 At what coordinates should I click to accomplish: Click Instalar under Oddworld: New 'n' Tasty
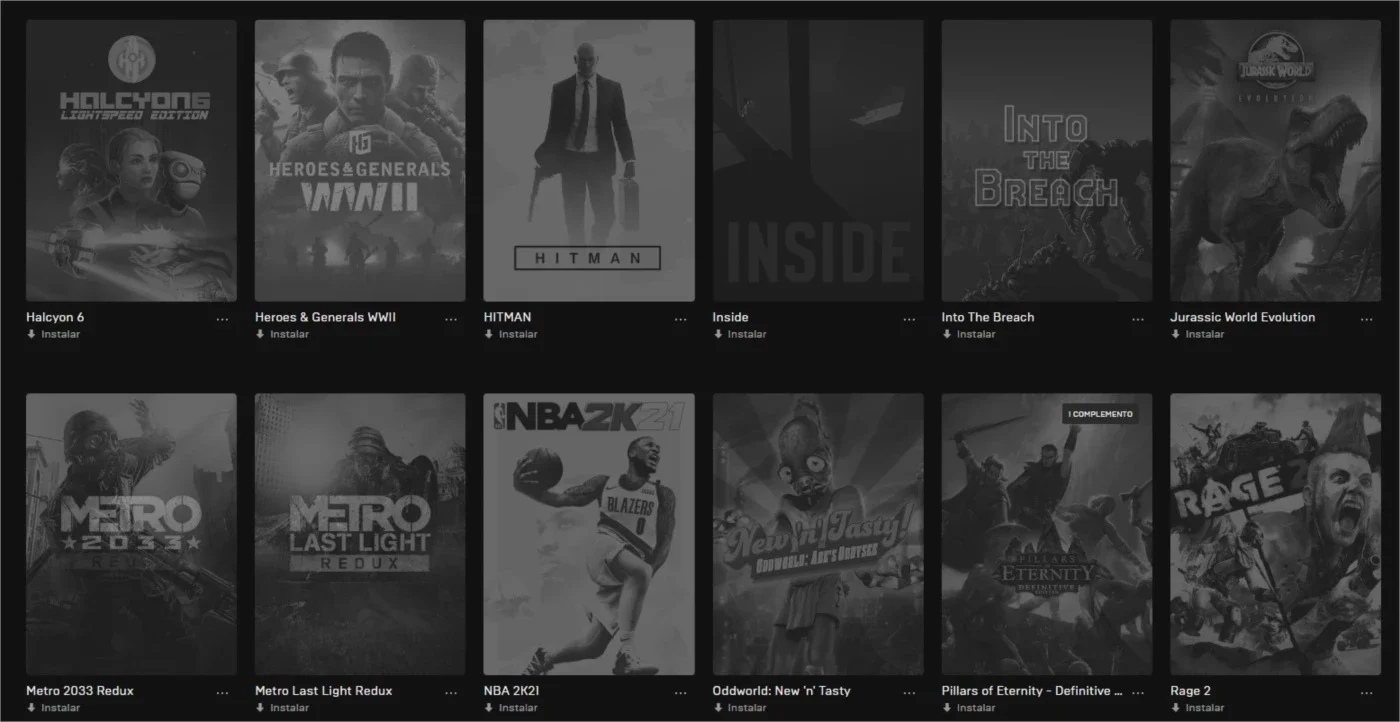click(740, 708)
